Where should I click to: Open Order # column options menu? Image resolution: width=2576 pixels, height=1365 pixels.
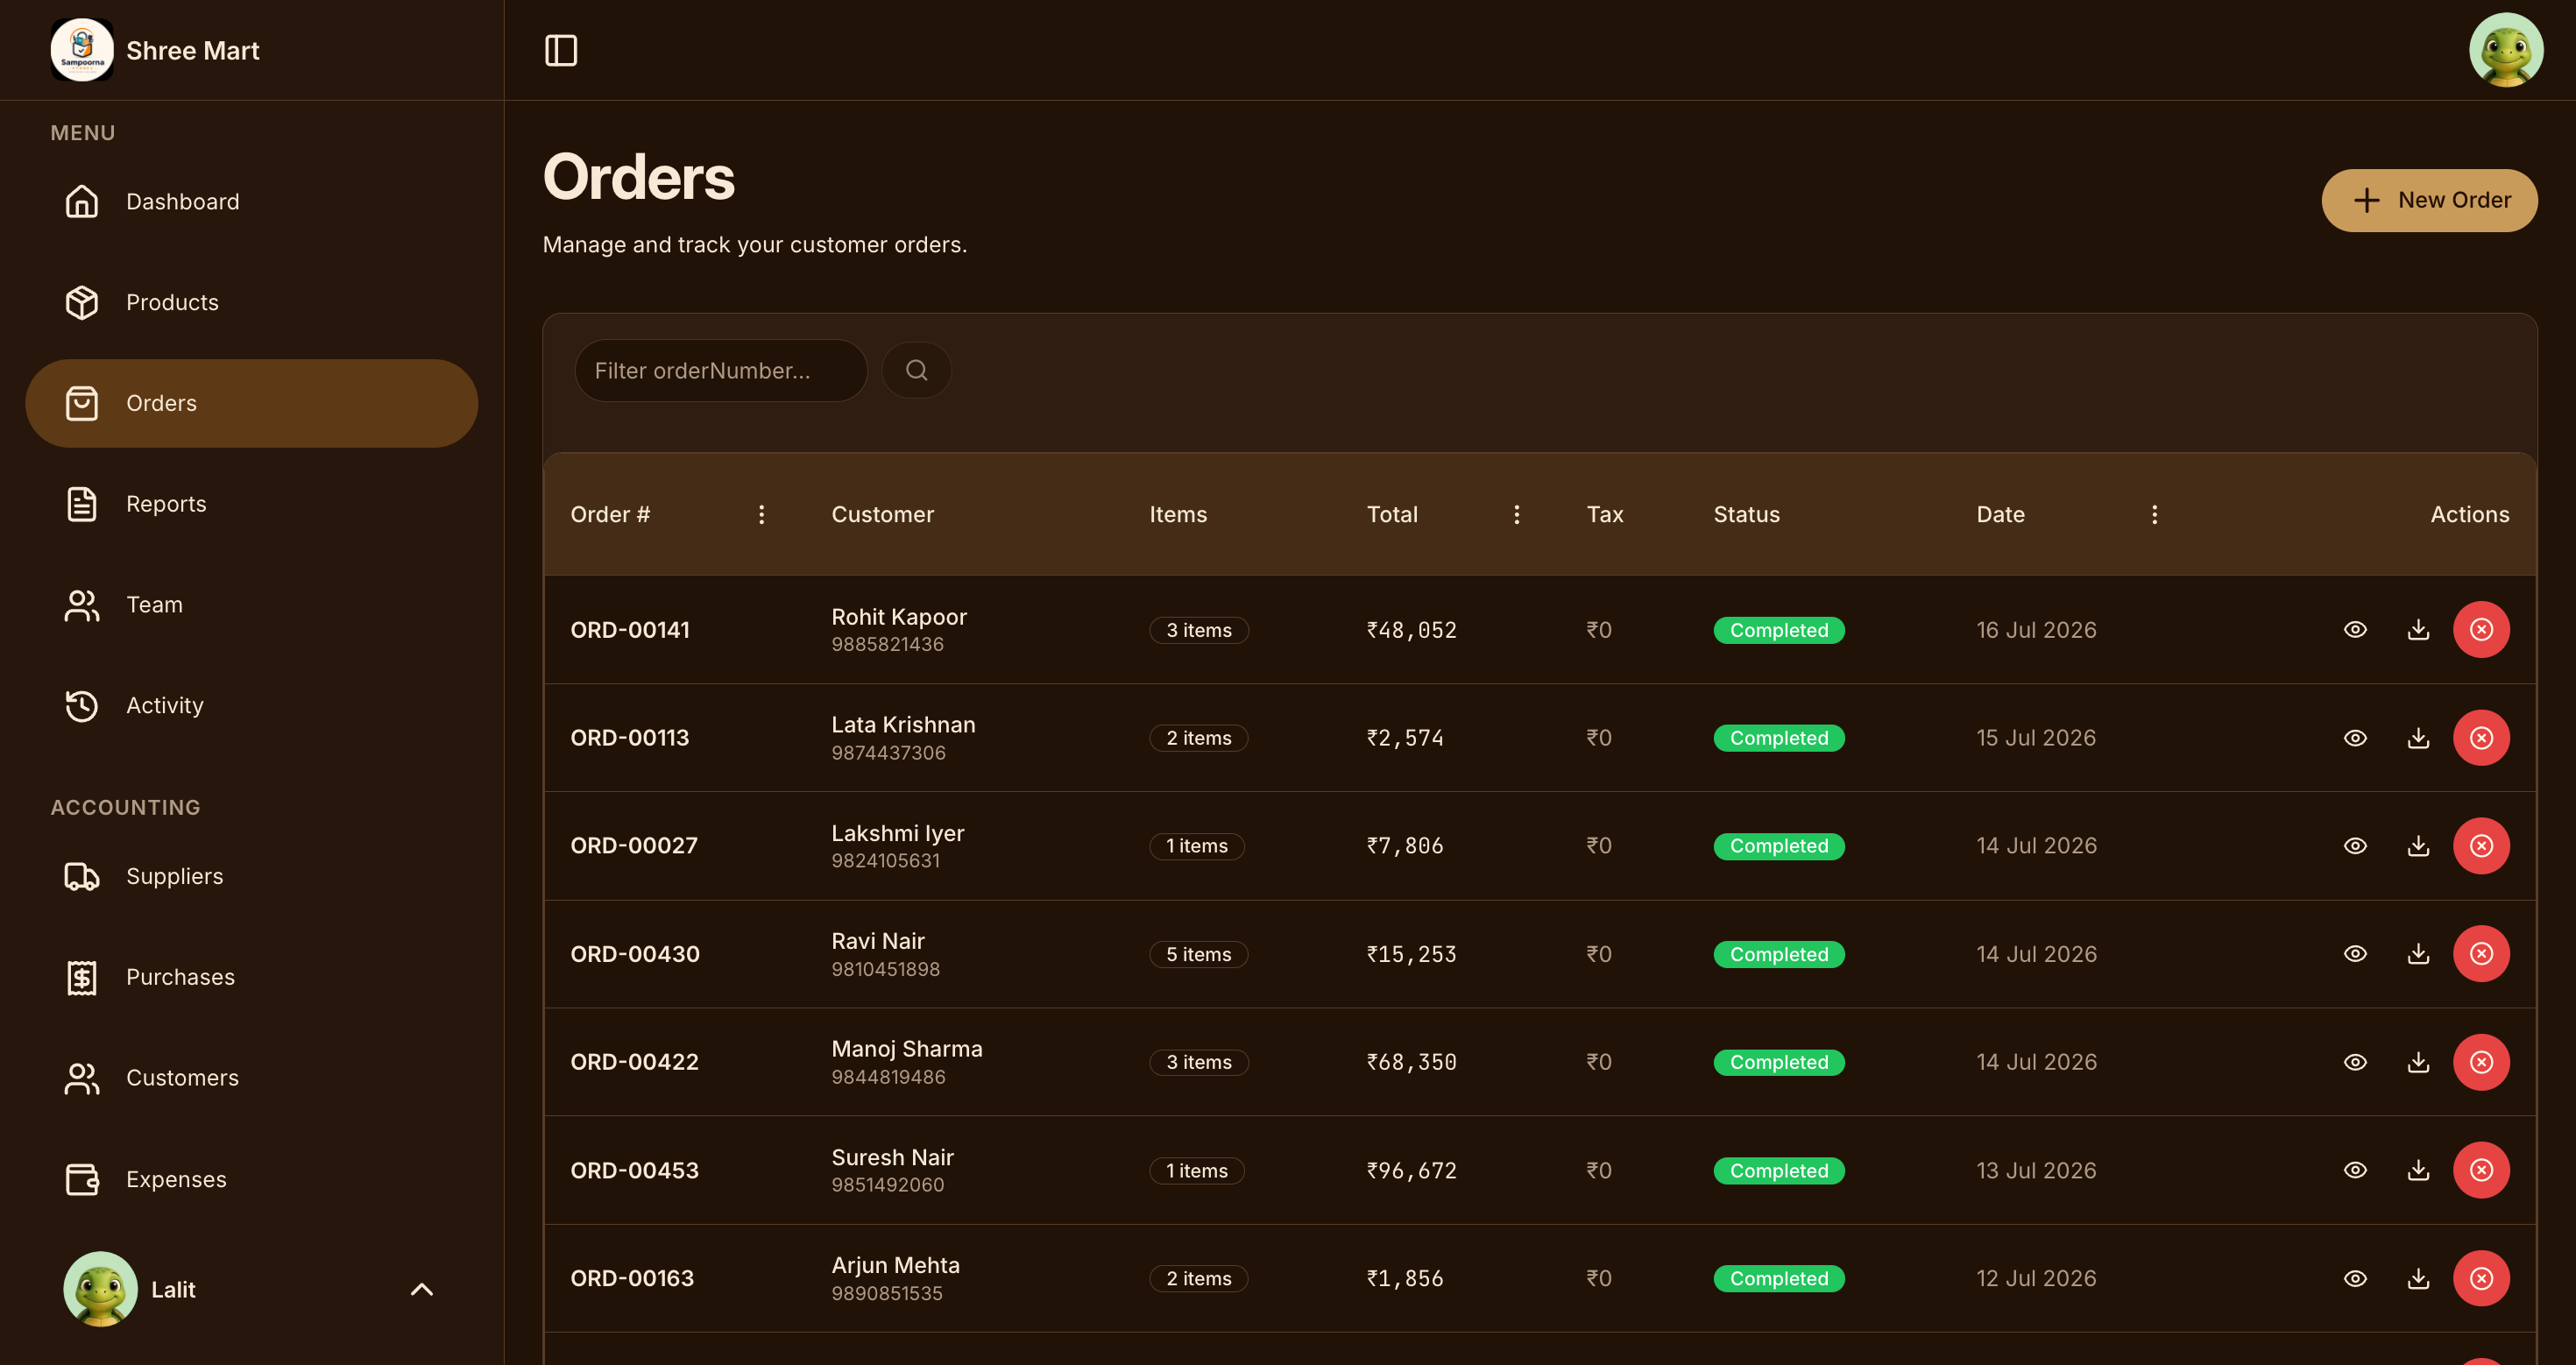761,514
